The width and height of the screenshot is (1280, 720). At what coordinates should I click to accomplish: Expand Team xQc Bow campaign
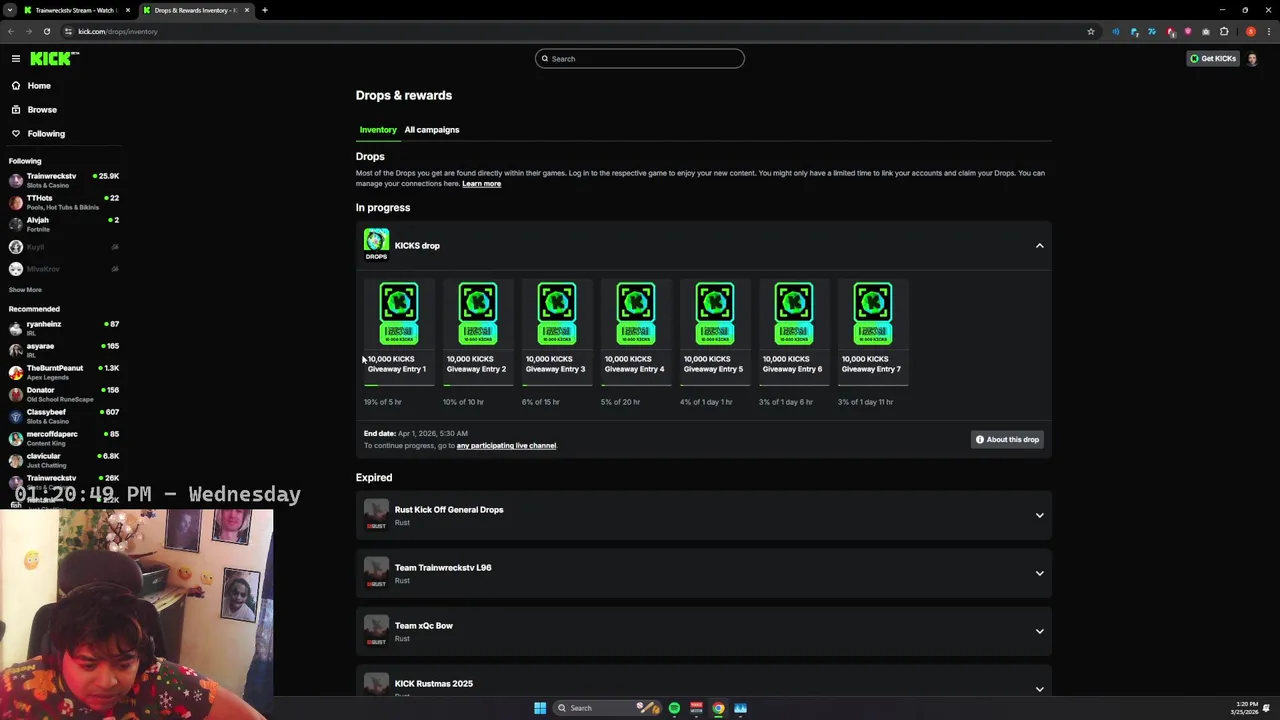tap(1039, 631)
